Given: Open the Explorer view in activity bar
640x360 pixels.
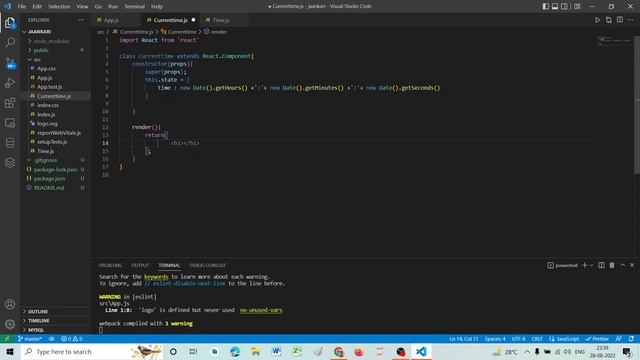Looking at the screenshot, I should [10, 23].
